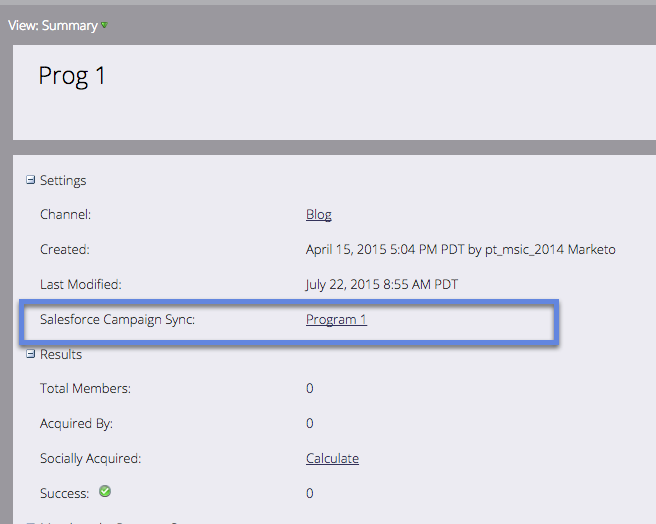Screen dimensions: 656x524
Task: Select the Results section heading
Action: point(61,354)
